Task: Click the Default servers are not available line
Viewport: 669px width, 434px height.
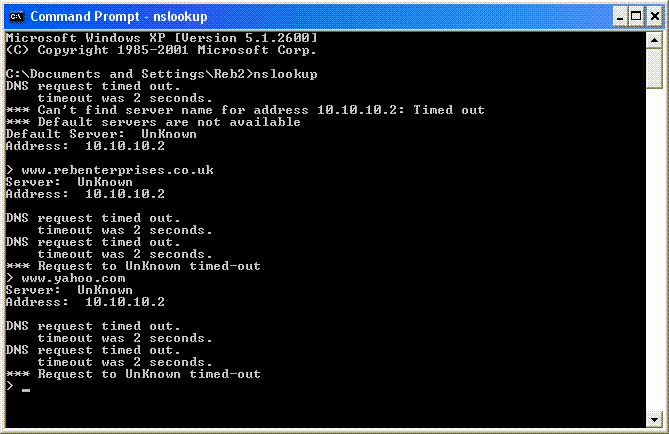Action: [153, 122]
